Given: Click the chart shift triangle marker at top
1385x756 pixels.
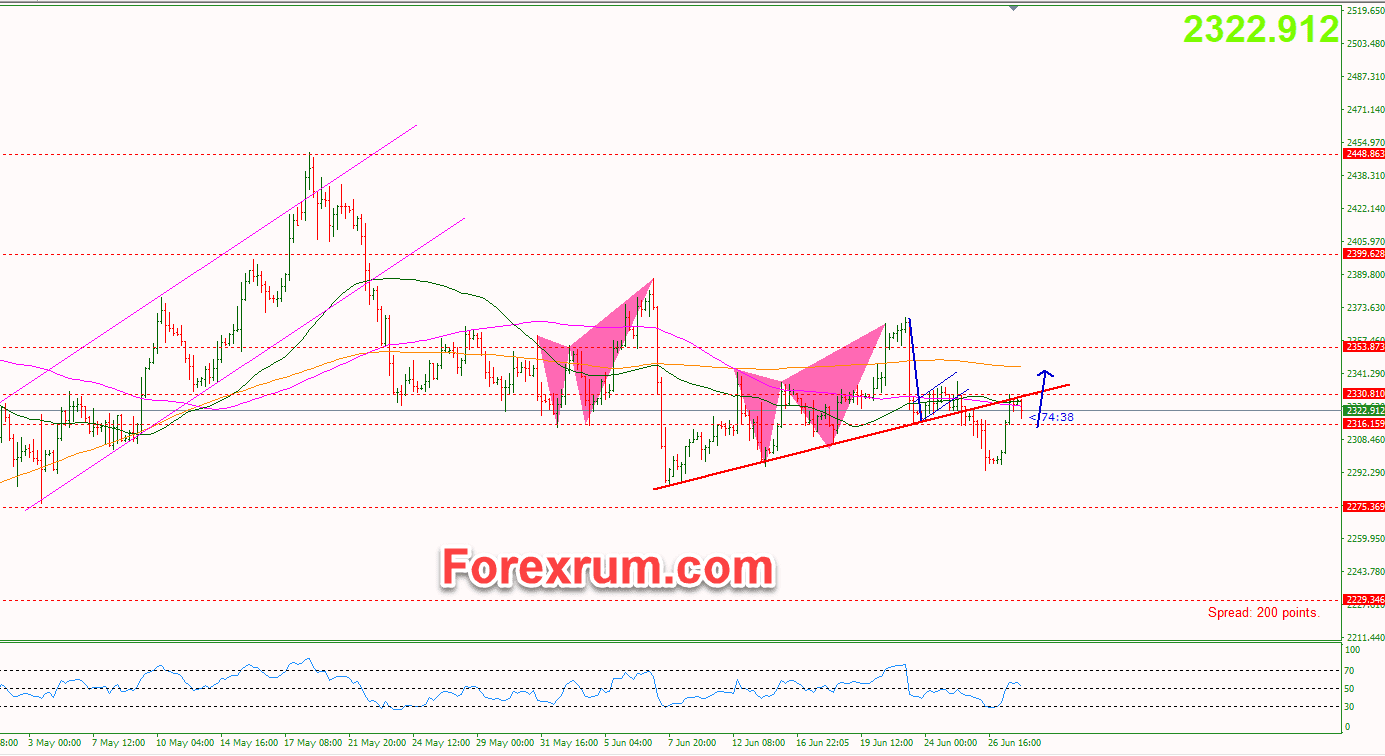Looking at the screenshot, I should 1015,8.
